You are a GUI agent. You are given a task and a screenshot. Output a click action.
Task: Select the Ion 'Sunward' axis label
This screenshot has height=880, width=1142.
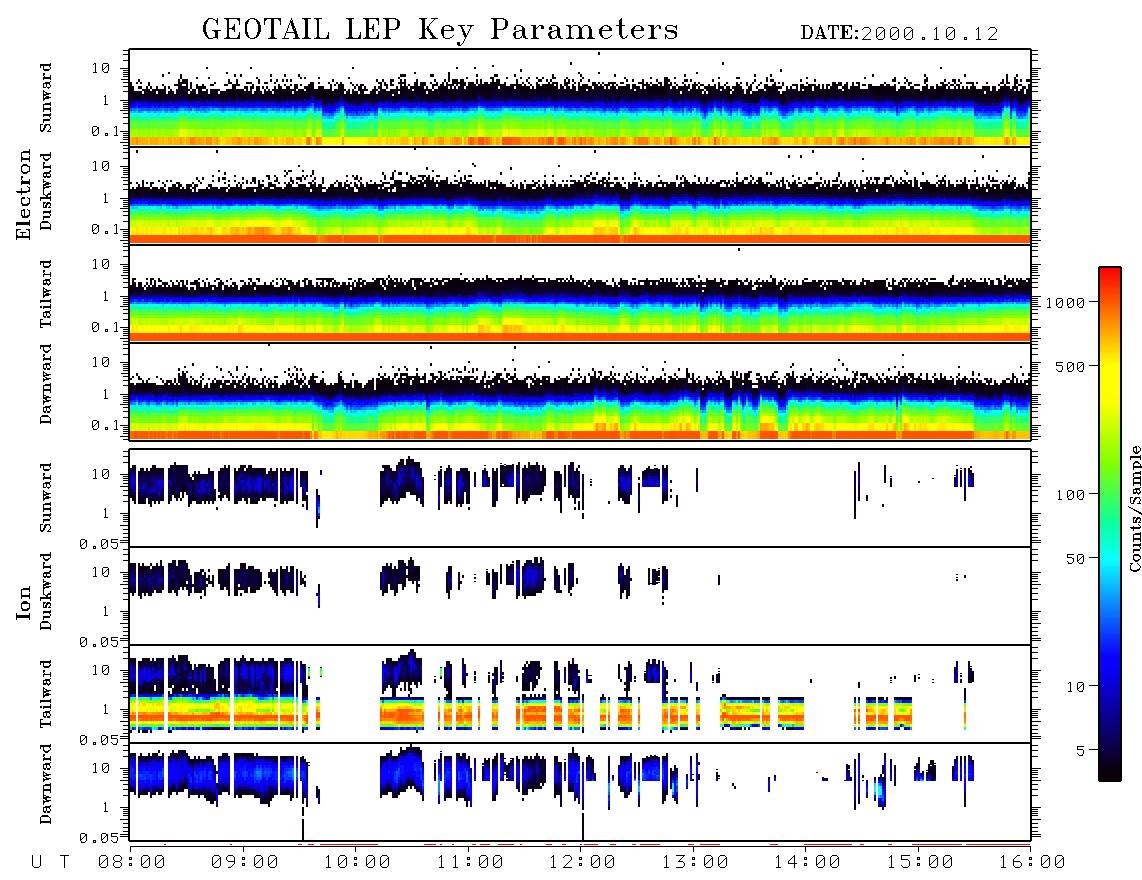[46, 498]
